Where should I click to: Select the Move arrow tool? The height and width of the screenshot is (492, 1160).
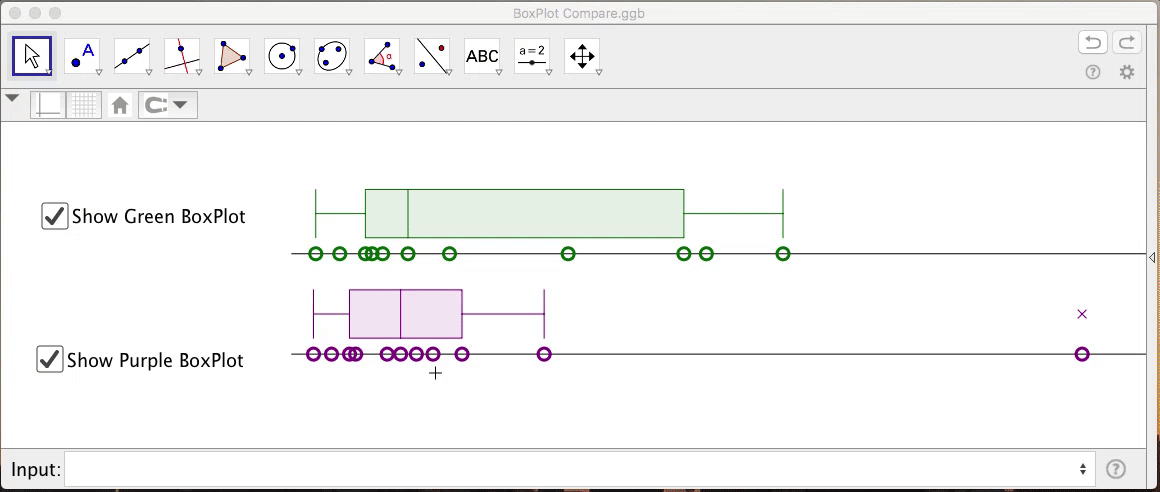(32, 57)
